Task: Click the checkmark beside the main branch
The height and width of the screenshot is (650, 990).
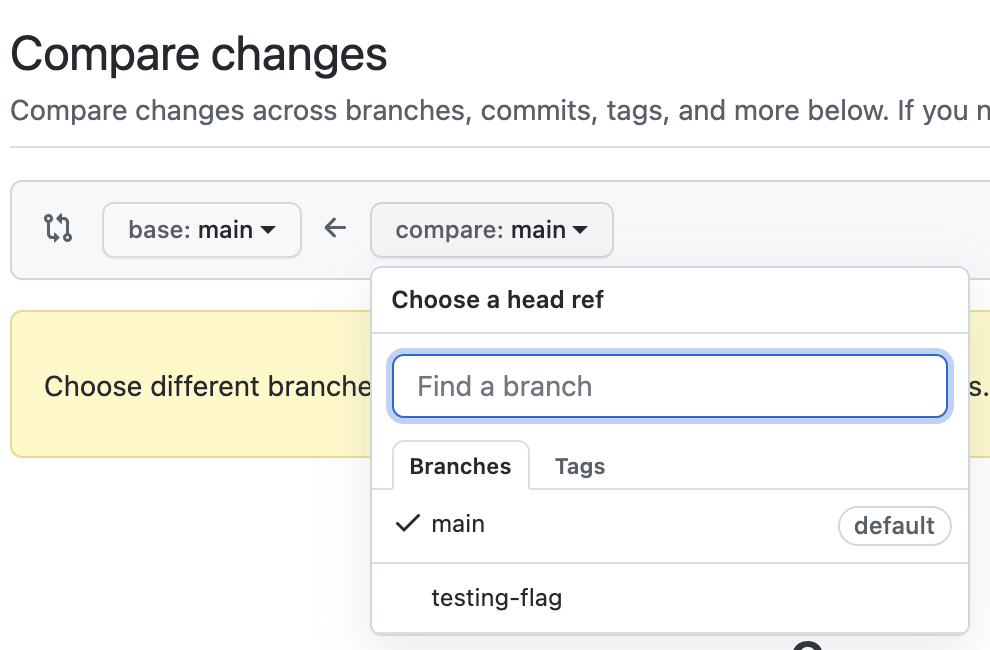Action: 406,524
